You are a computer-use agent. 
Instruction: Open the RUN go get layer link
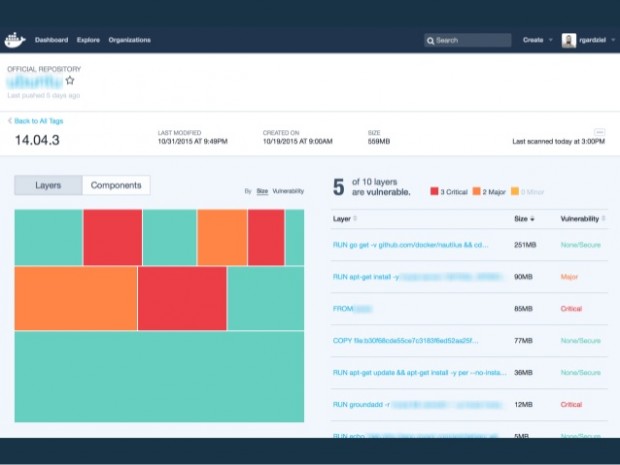pos(410,245)
